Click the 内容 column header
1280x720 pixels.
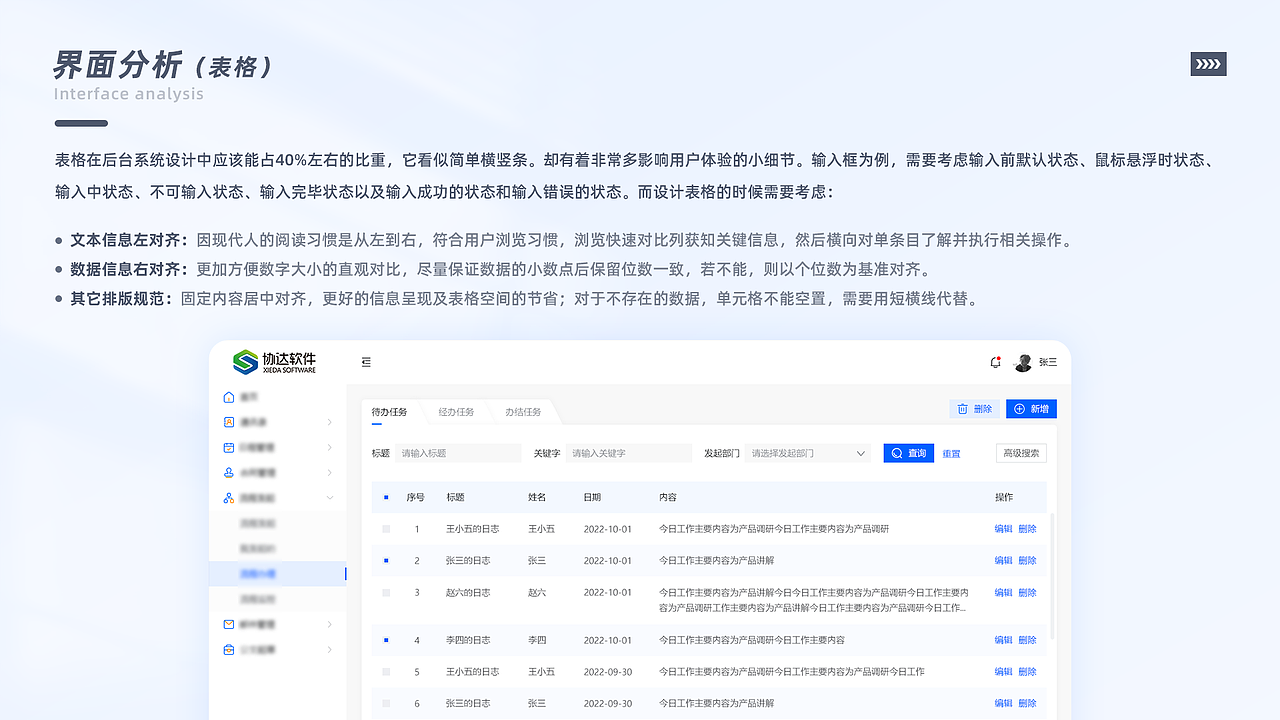click(x=668, y=497)
